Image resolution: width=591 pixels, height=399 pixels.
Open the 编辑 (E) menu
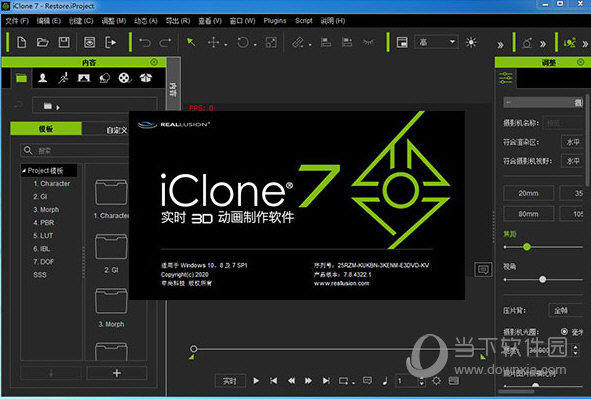(x=49, y=21)
